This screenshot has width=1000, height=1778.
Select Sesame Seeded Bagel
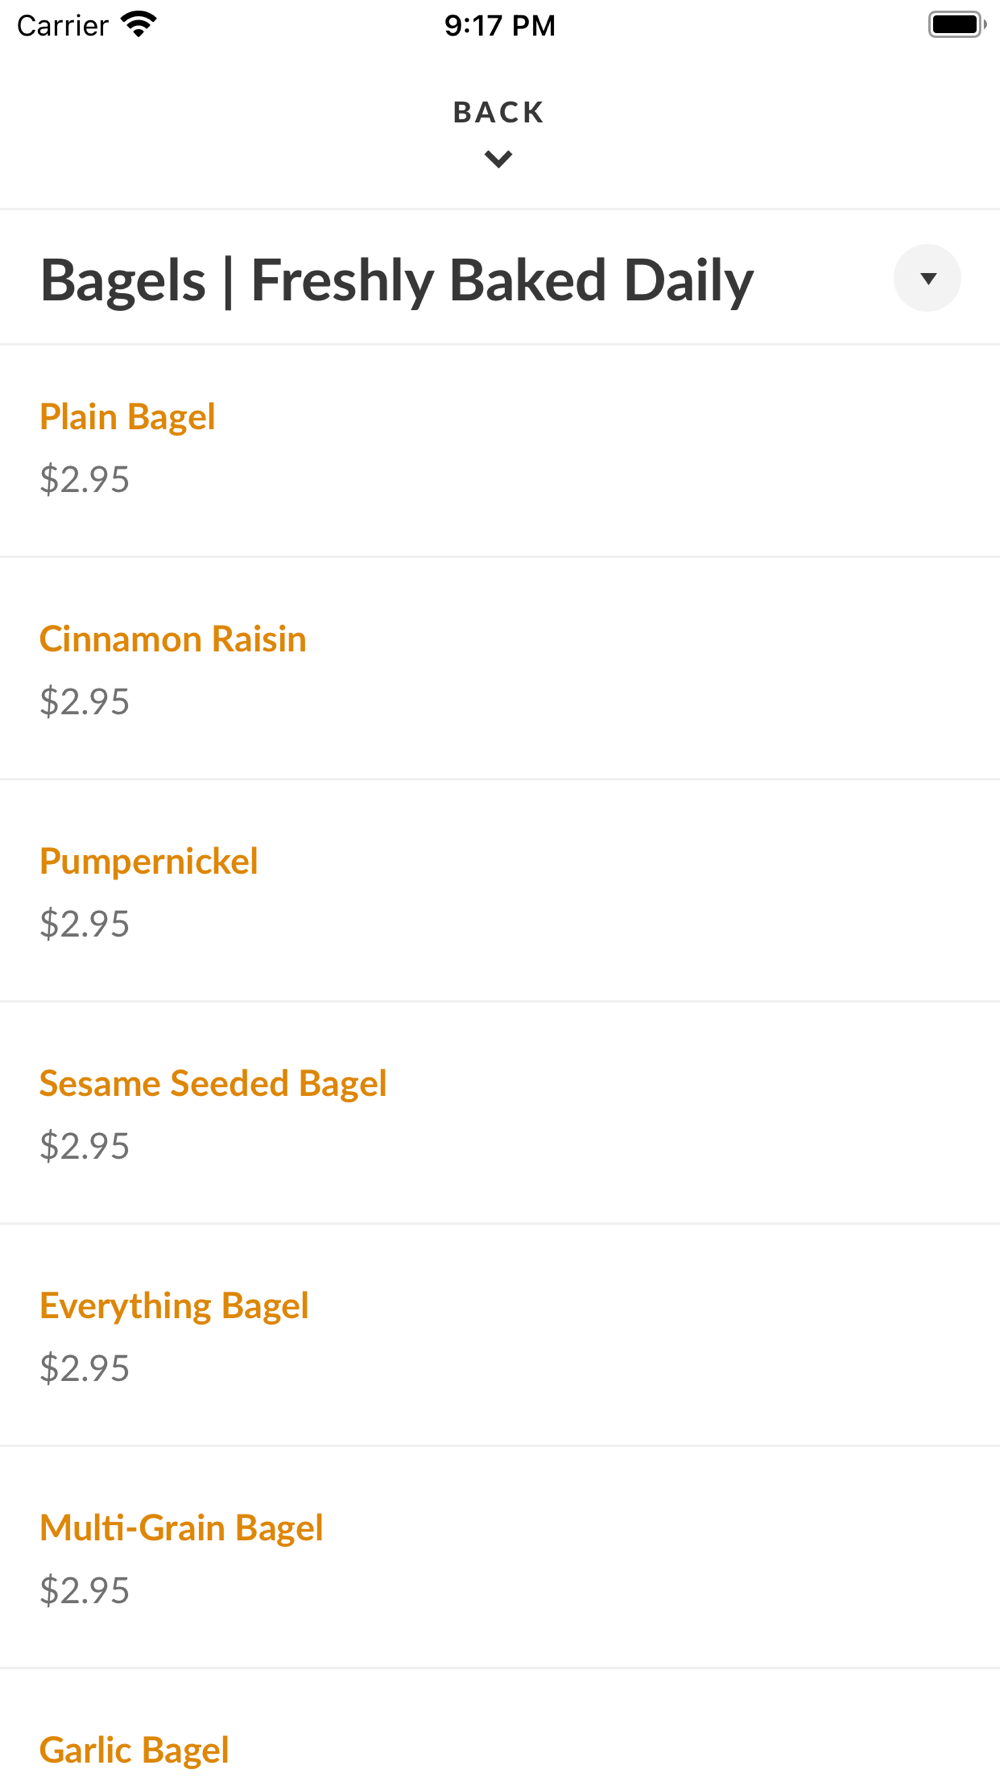click(212, 1083)
